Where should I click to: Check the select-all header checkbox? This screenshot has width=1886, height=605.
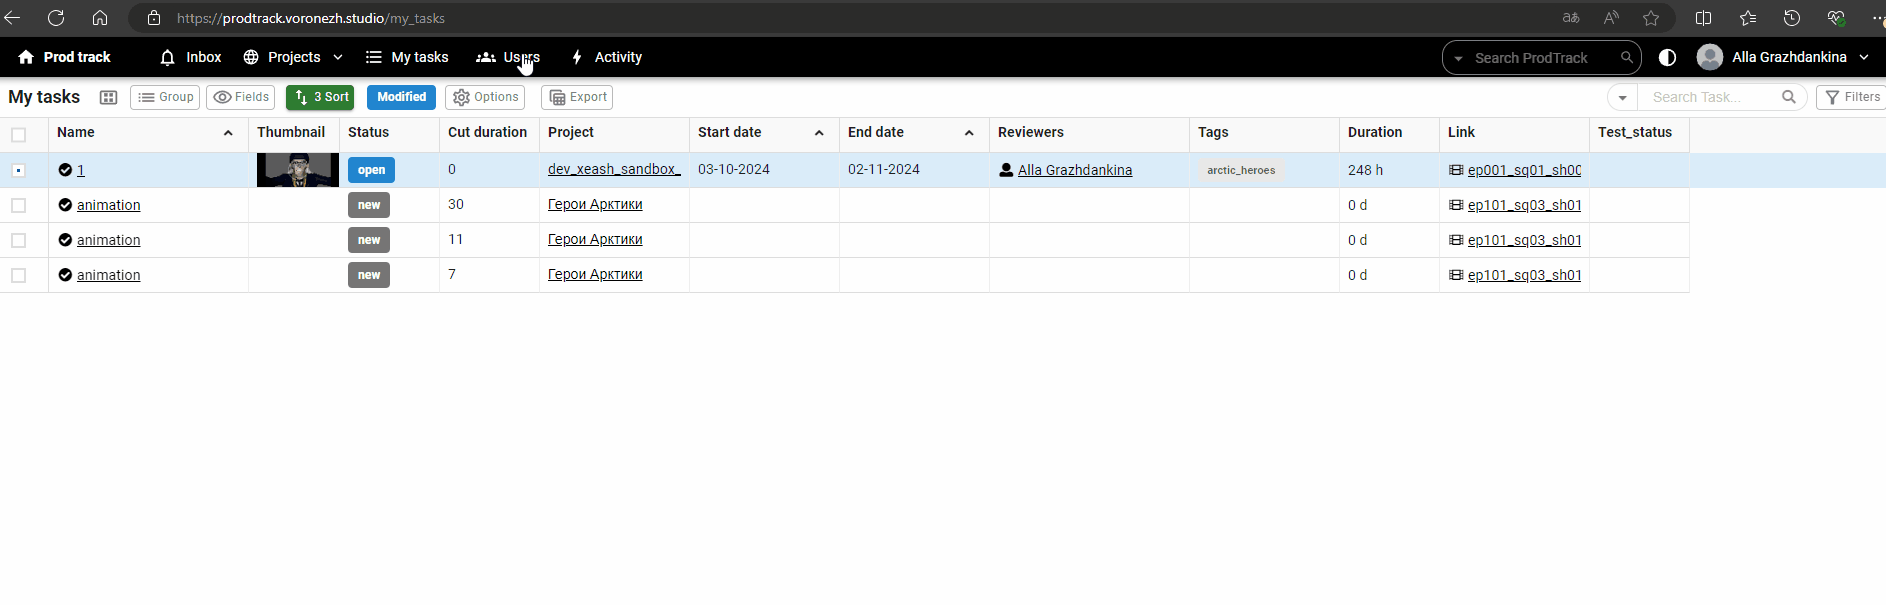[19, 134]
